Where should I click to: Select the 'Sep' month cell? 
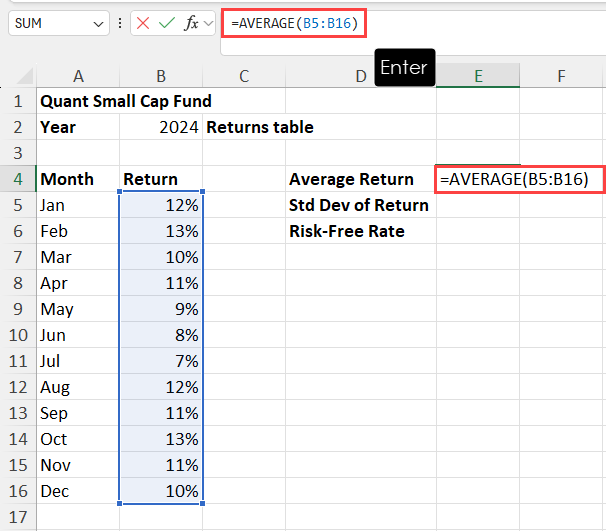[x=78, y=413]
